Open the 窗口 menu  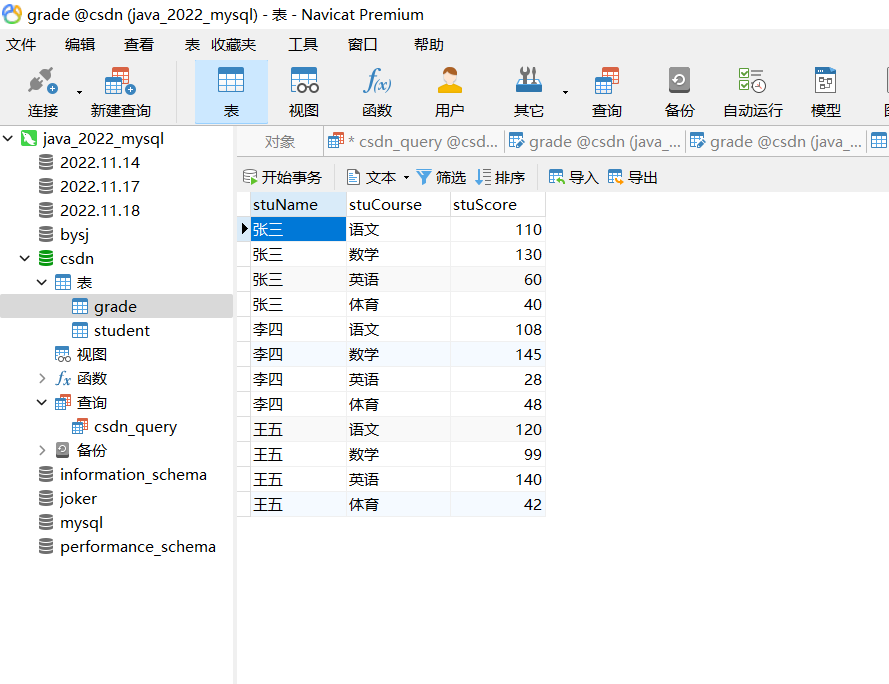362,44
